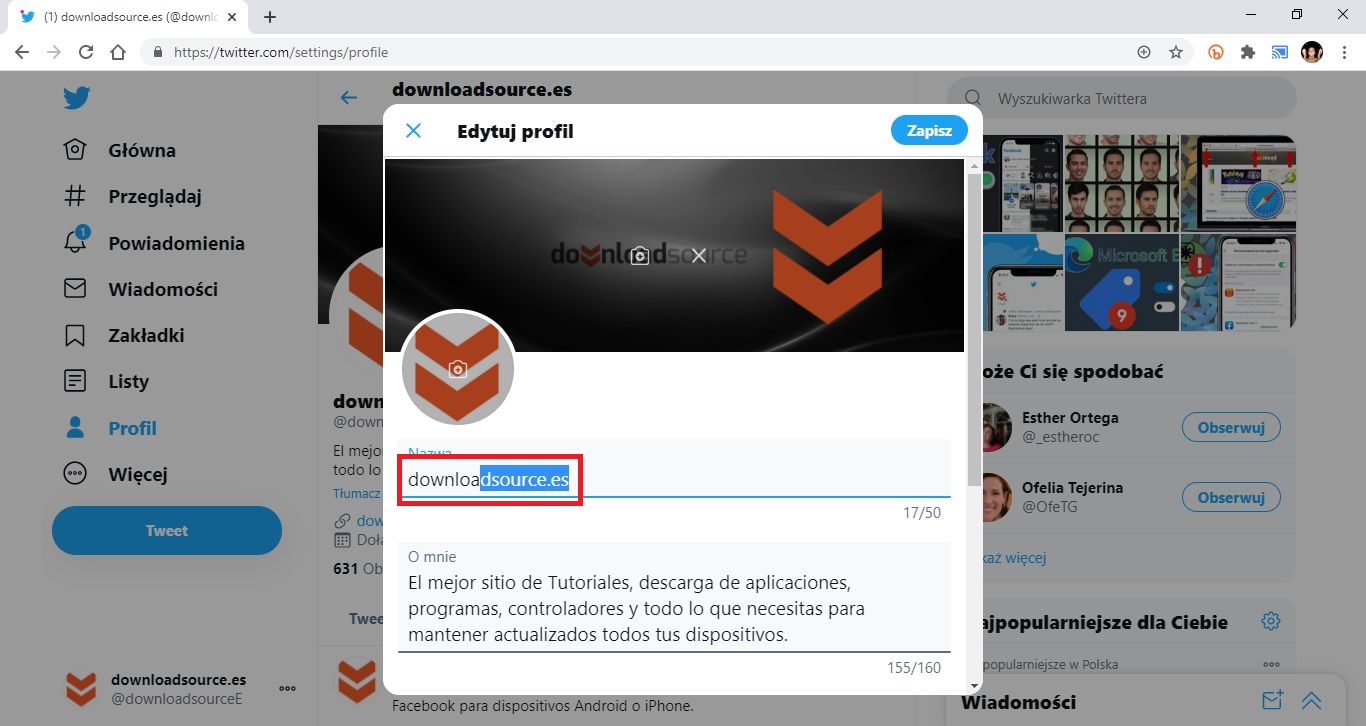Open account menu dots near downloadsourceE
The height and width of the screenshot is (726, 1366).
pyautogui.click(x=288, y=688)
